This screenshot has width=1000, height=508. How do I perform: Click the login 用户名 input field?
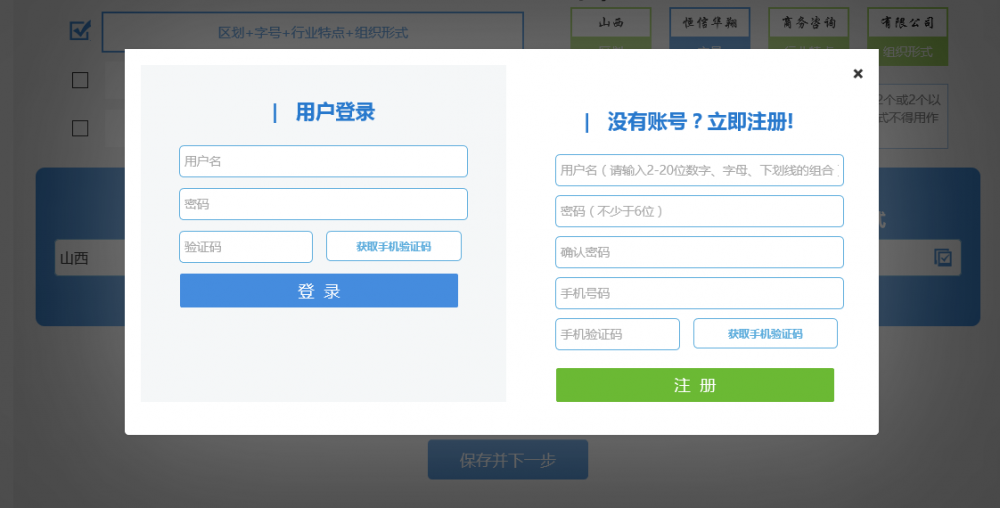coord(323,161)
